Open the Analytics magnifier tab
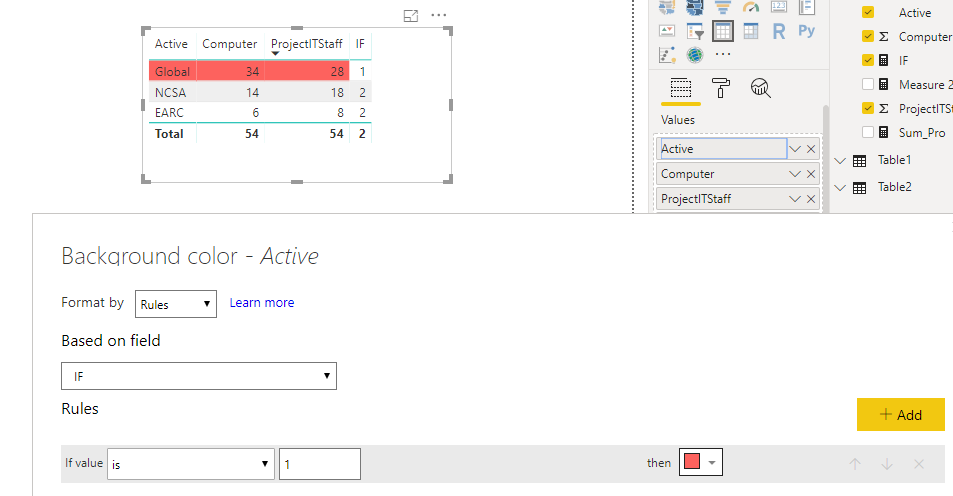This screenshot has height=496, width=953. (760, 88)
